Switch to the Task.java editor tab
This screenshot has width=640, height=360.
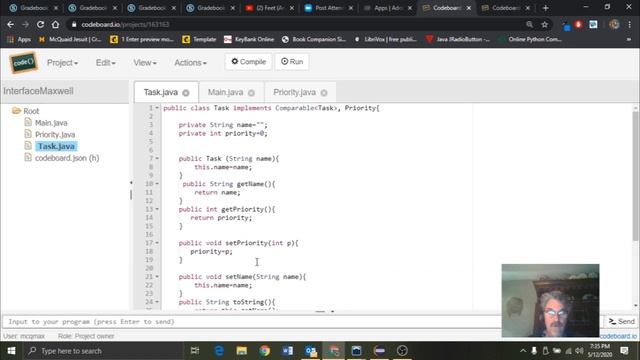(x=160, y=92)
